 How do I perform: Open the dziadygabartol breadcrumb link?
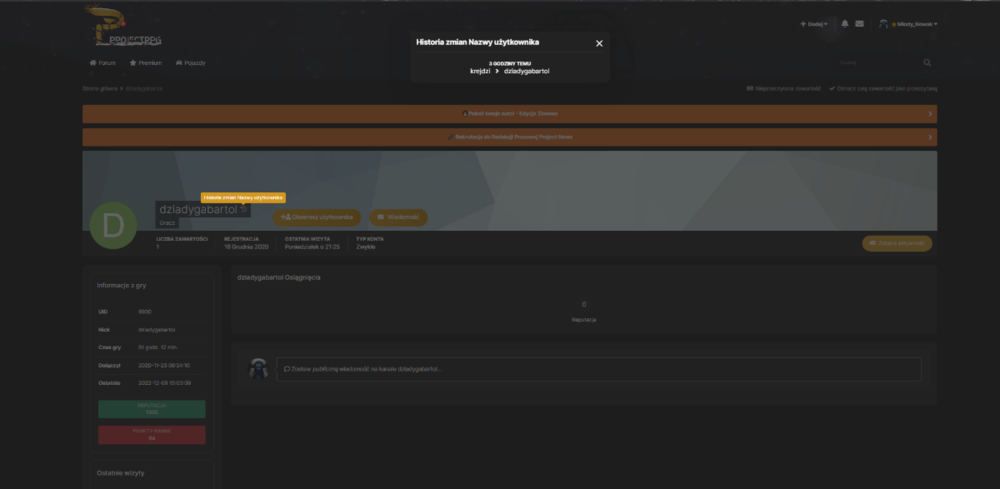[x=144, y=89]
